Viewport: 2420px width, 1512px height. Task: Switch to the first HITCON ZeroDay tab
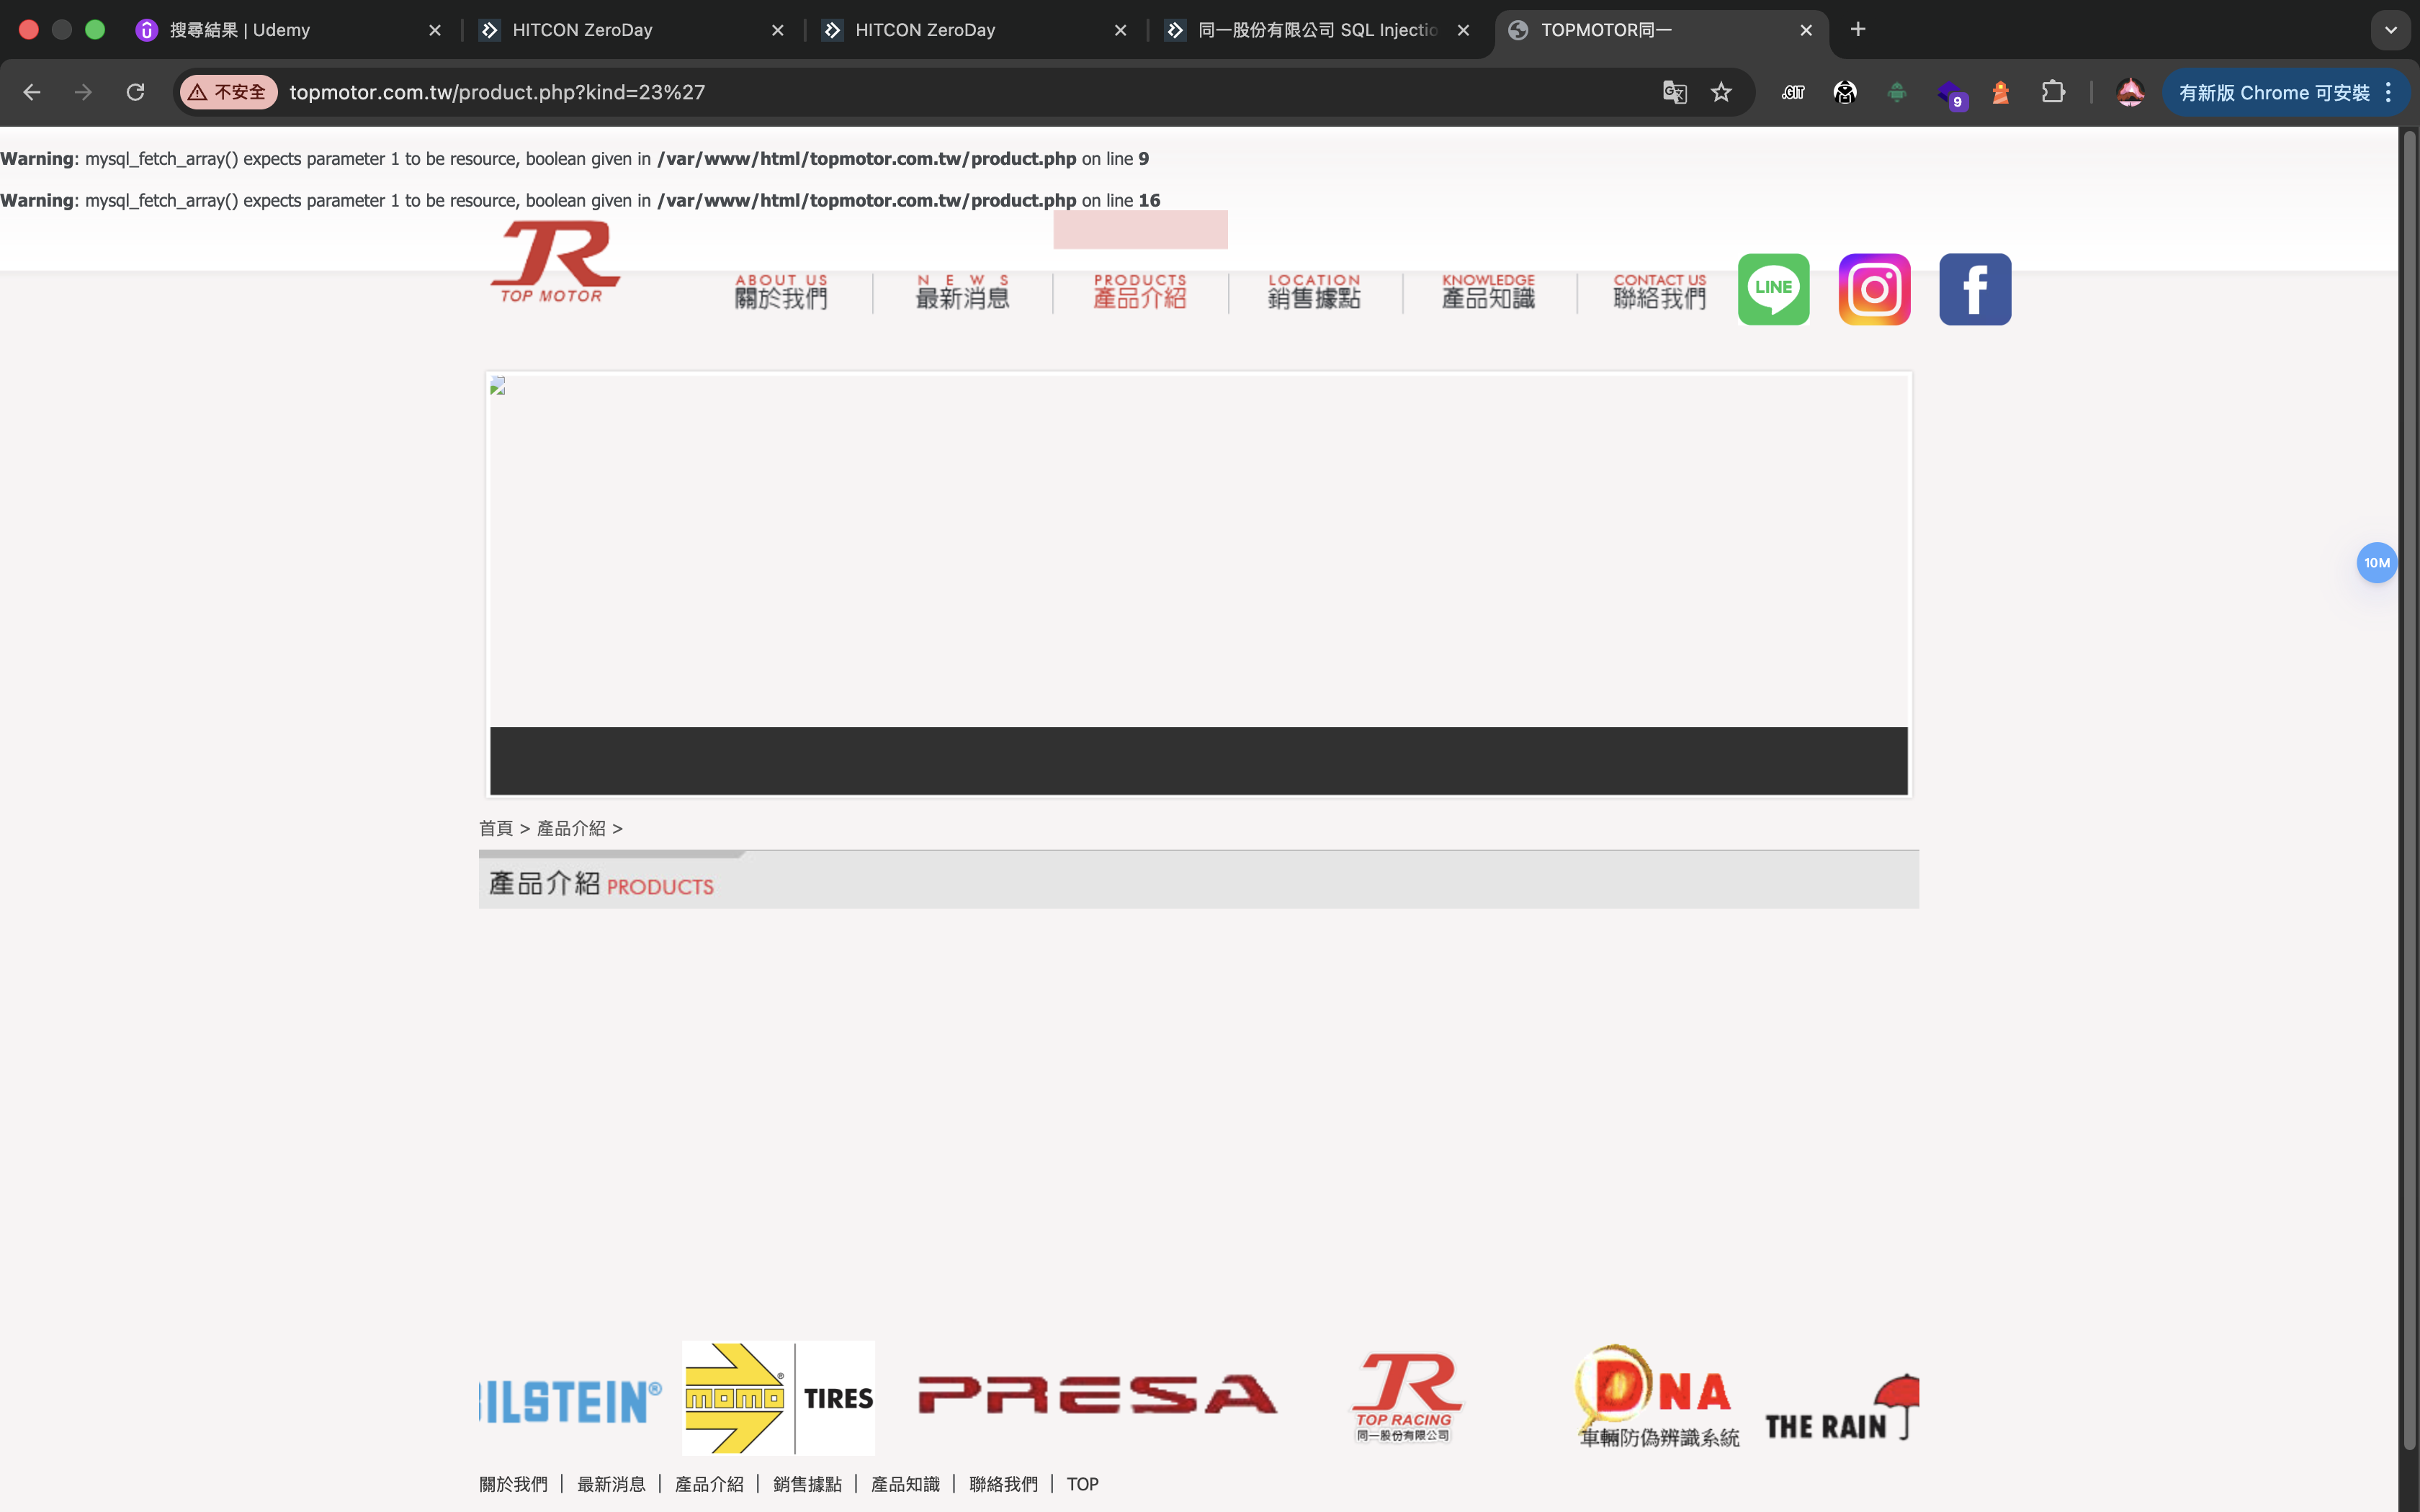coord(632,30)
